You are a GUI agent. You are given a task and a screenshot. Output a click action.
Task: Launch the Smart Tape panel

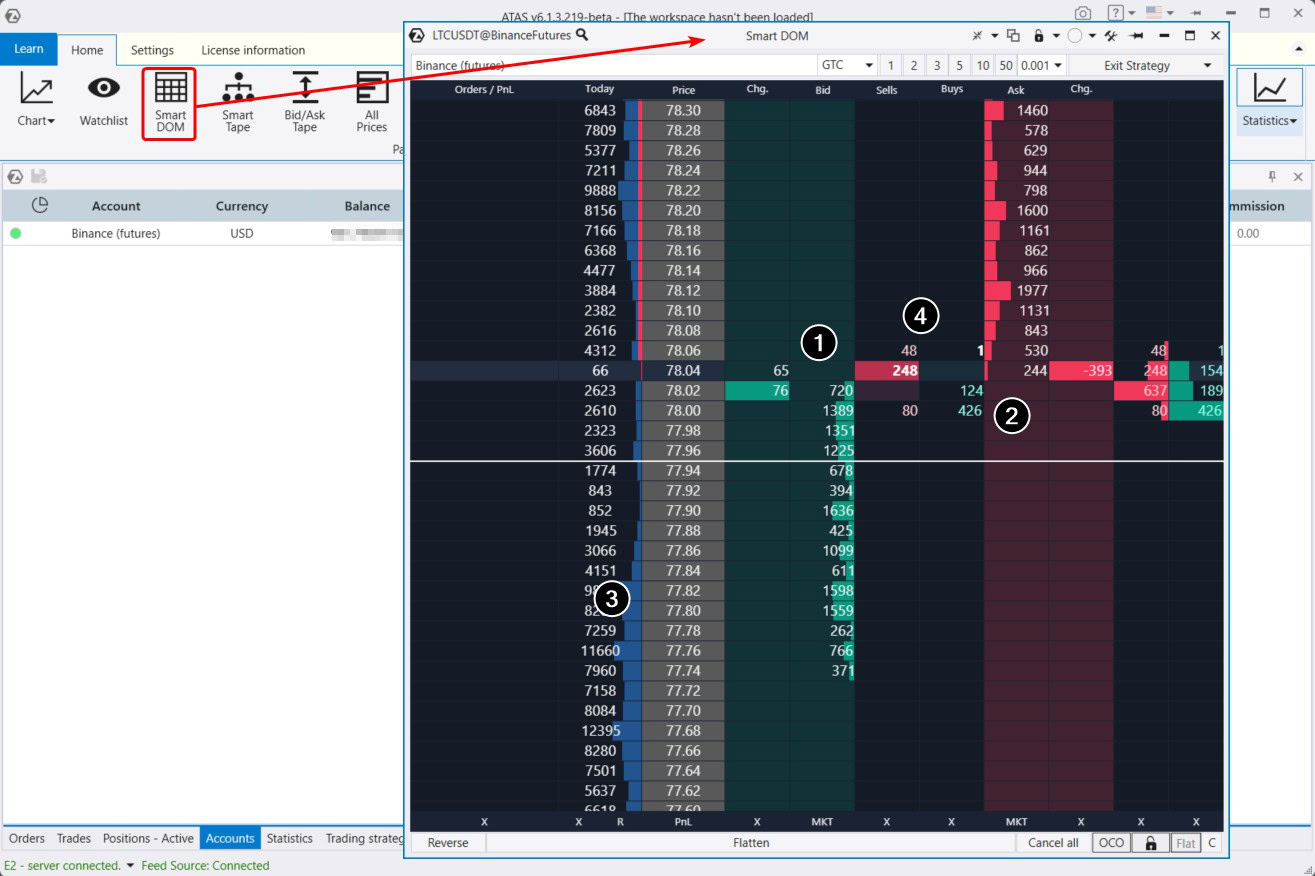(237, 103)
